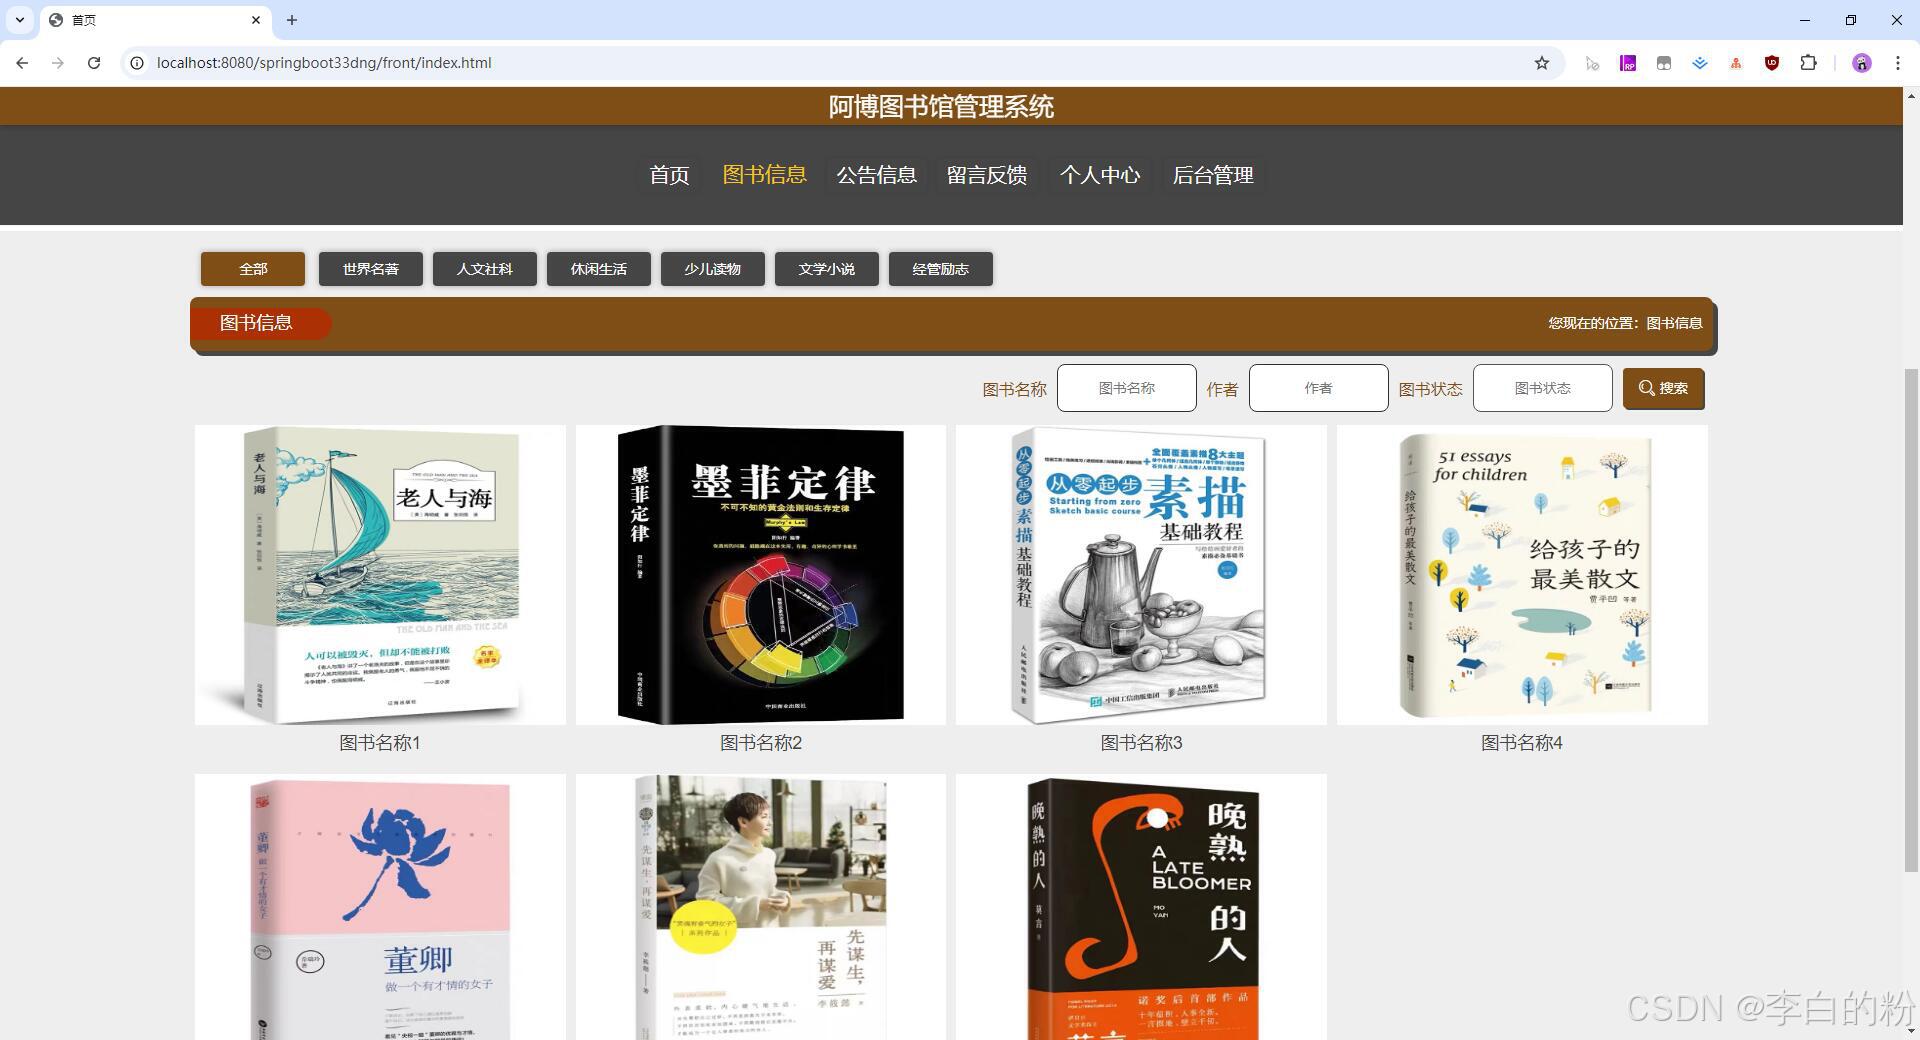1920x1040 pixels.
Task: Click the purple RP extension icon
Action: 1628,63
